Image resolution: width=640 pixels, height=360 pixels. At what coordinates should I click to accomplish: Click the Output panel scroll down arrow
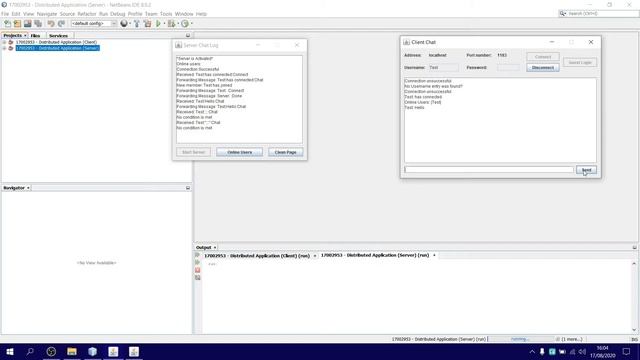click(634, 330)
